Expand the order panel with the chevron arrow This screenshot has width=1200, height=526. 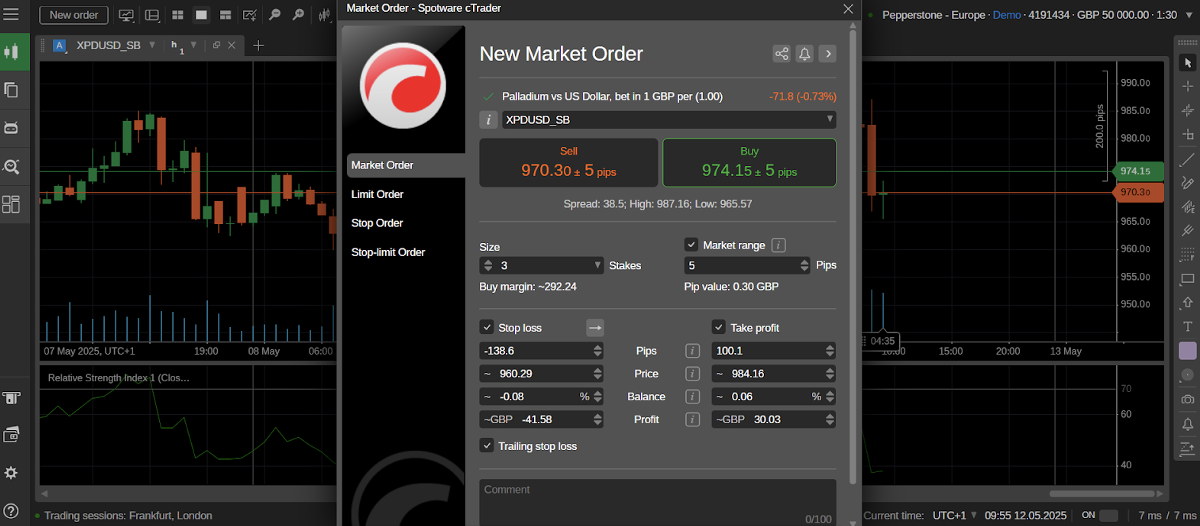[827, 54]
